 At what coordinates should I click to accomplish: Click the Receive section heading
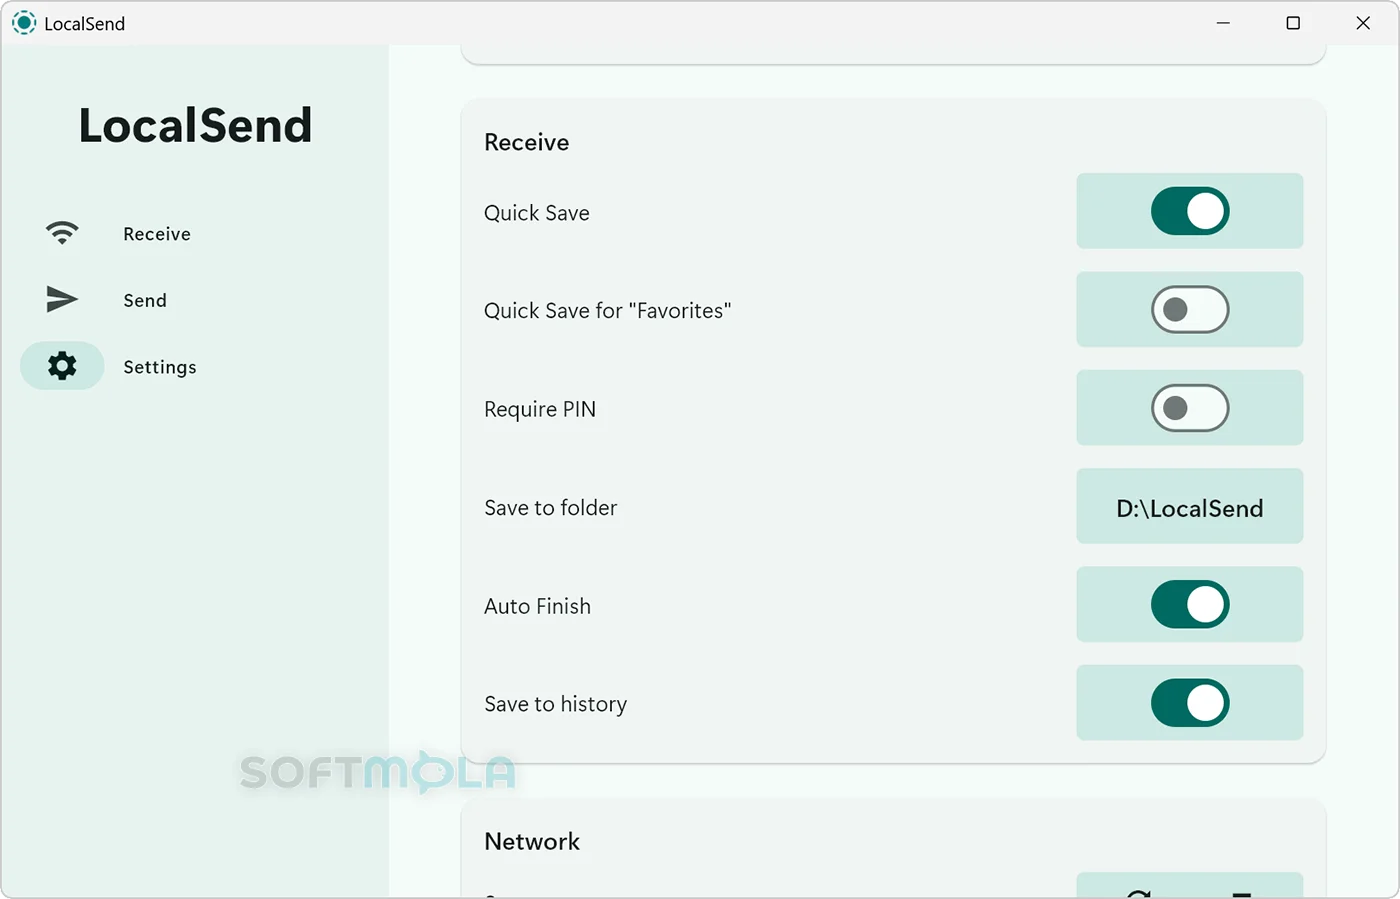pyautogui.click(x=527, y=142)
